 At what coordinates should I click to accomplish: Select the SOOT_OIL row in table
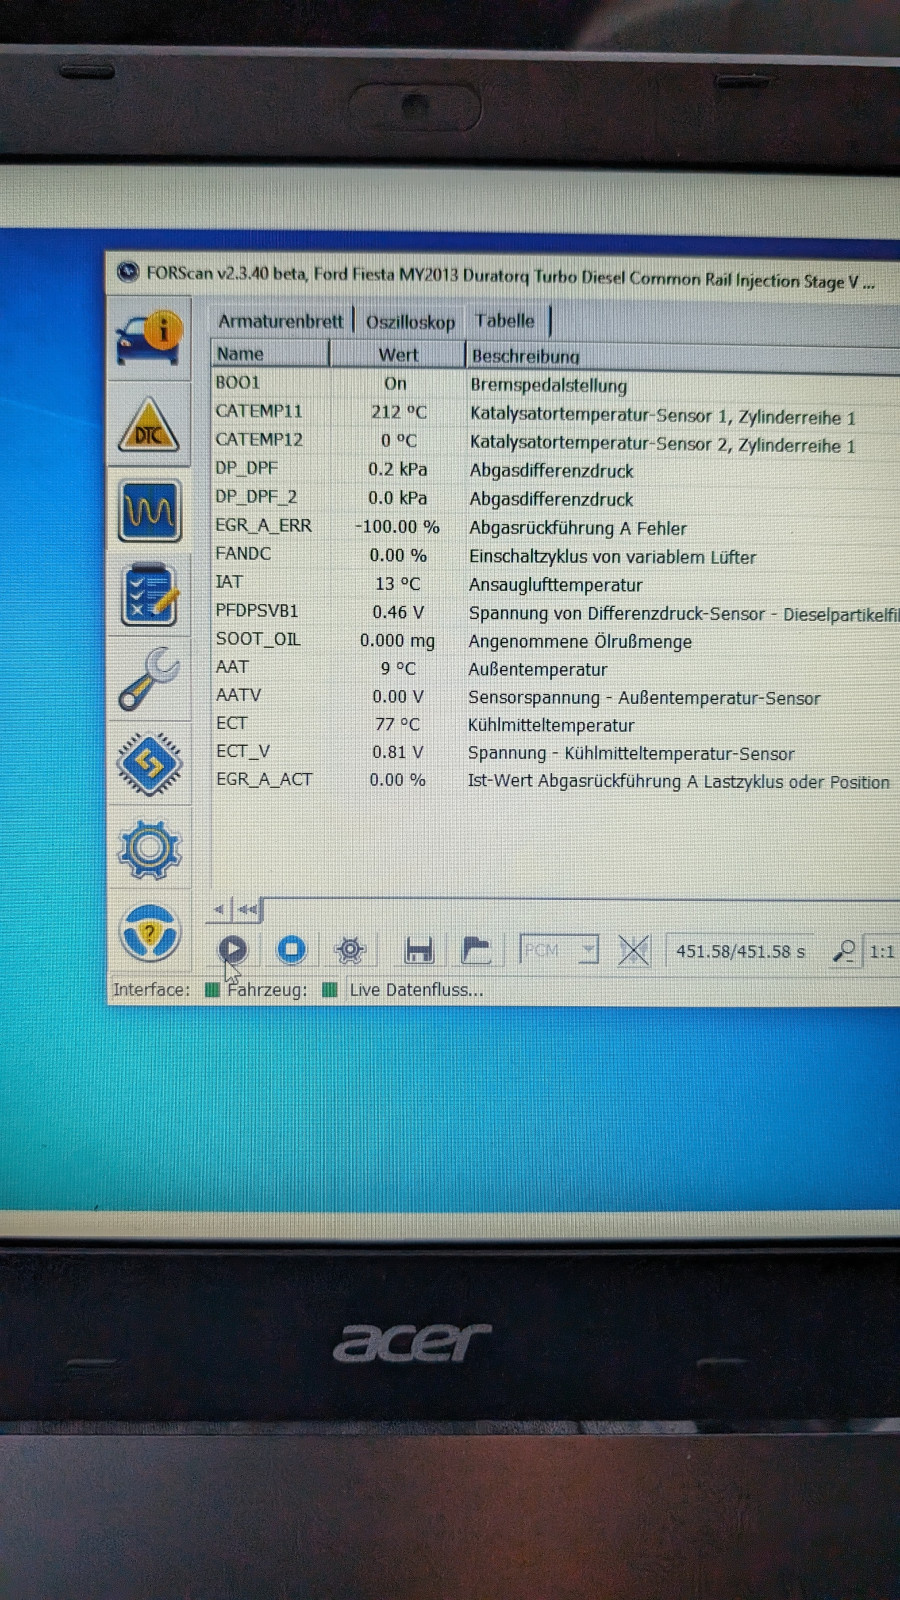click(258, 639)
